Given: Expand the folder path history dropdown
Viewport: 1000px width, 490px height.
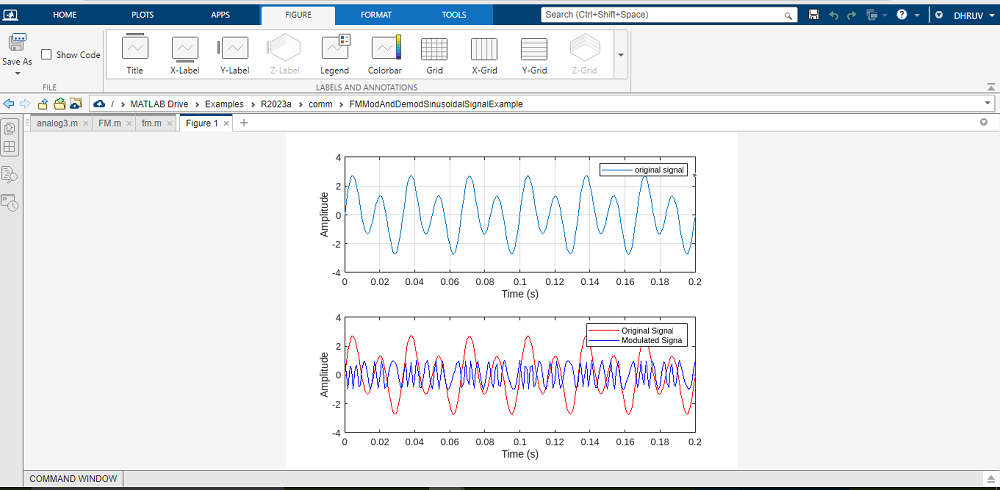Looking at the screenshot, I should tap(987, 103).
